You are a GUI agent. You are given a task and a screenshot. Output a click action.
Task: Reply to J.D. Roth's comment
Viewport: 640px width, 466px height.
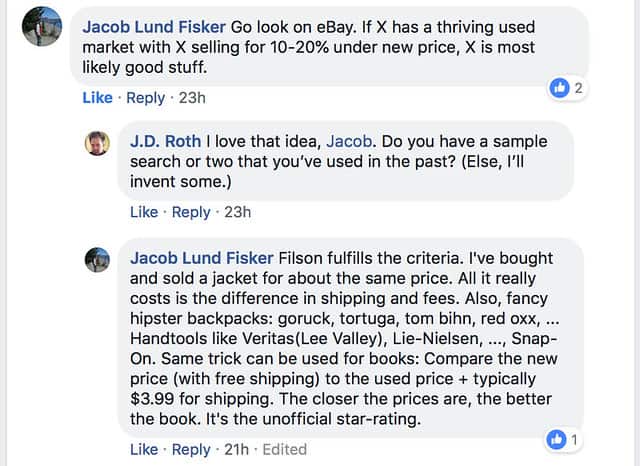click(191, 212)
